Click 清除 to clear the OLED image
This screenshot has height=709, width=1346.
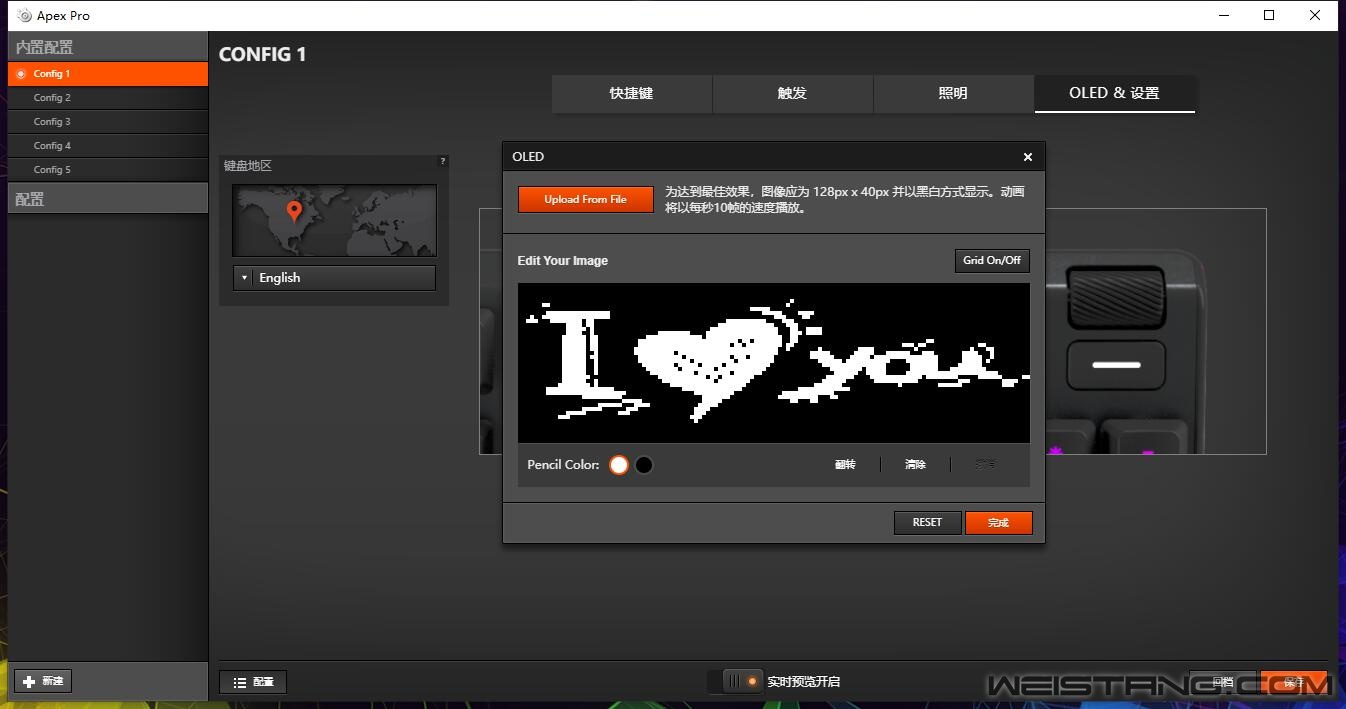click(x=915, y=465)
